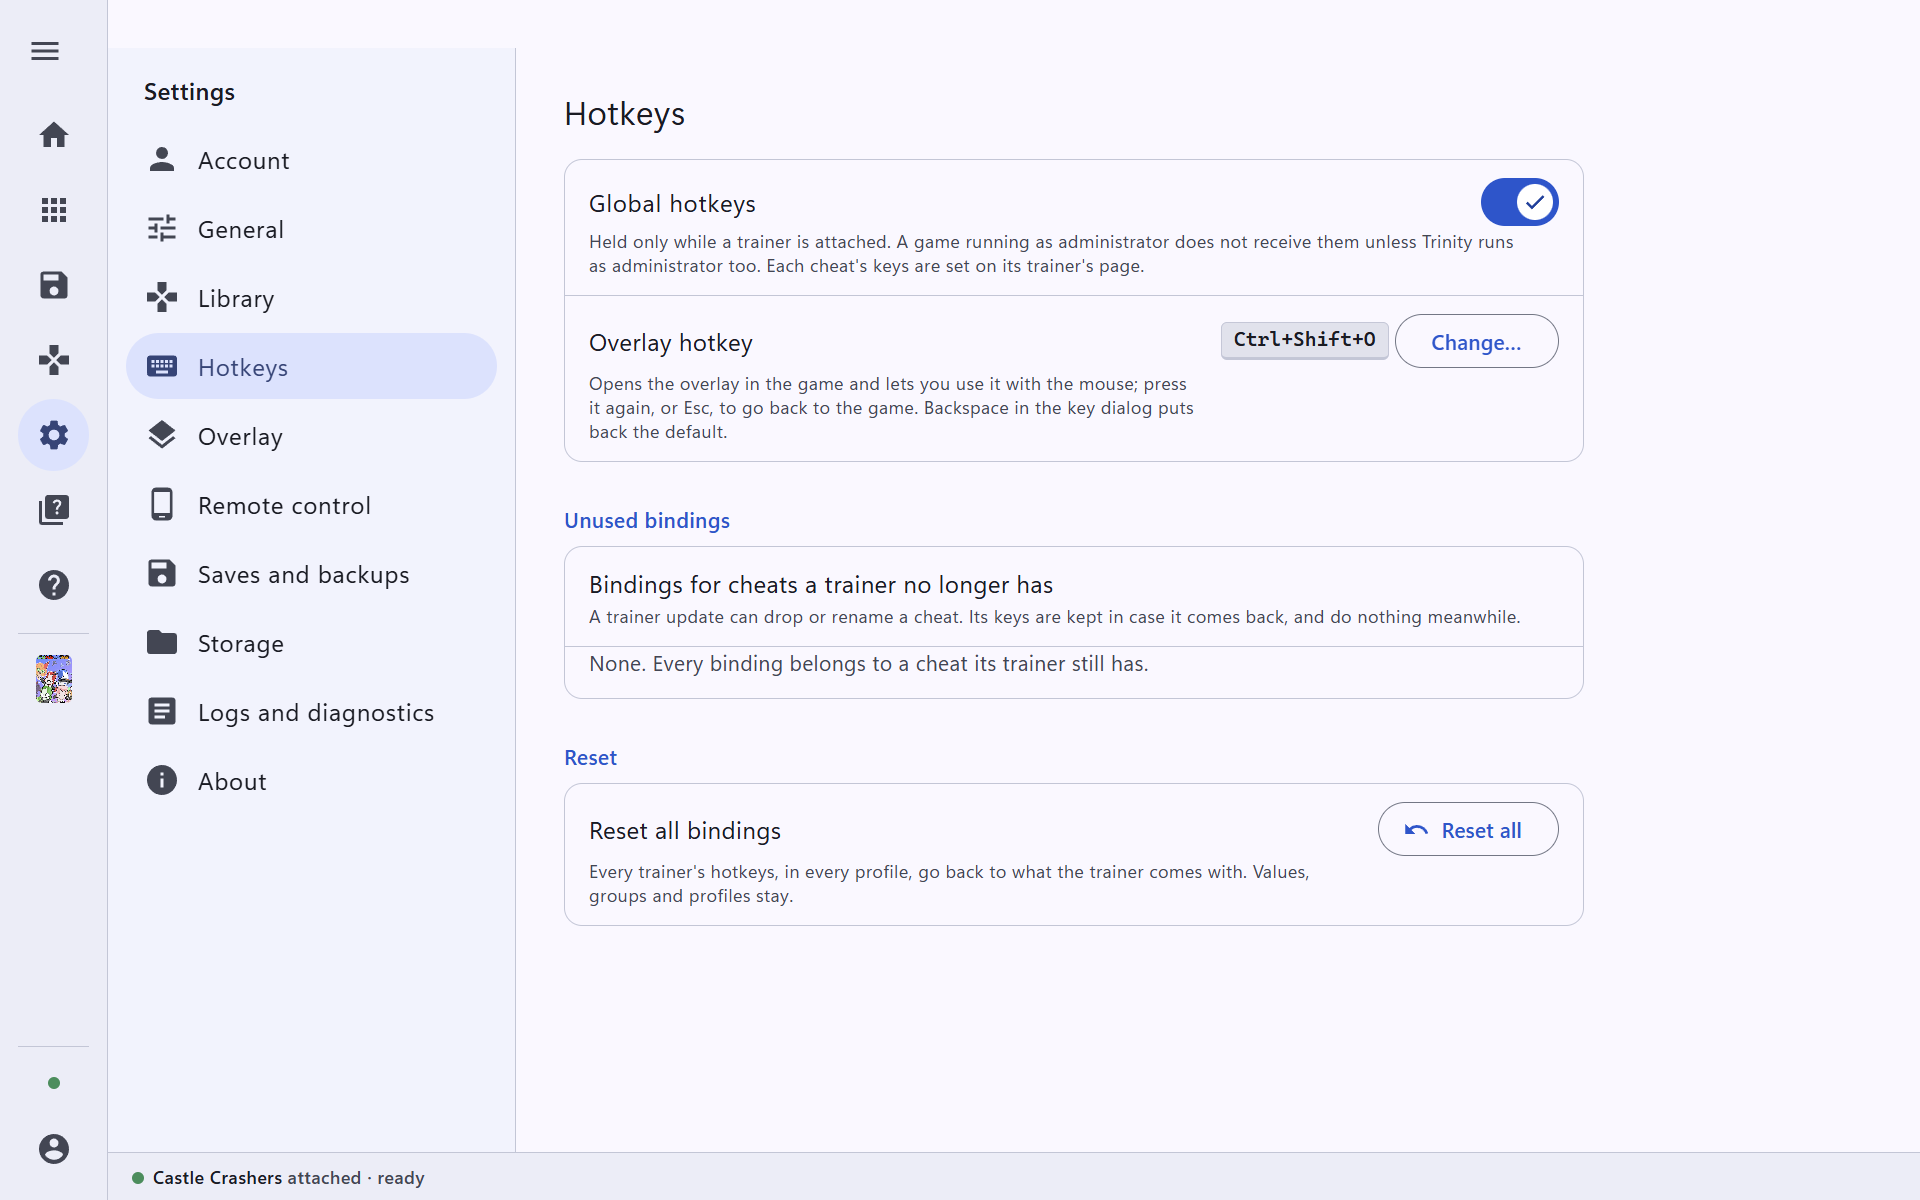Open the About page
The height and width of the screenshot is (1200, 1920).
pos(311,781)
